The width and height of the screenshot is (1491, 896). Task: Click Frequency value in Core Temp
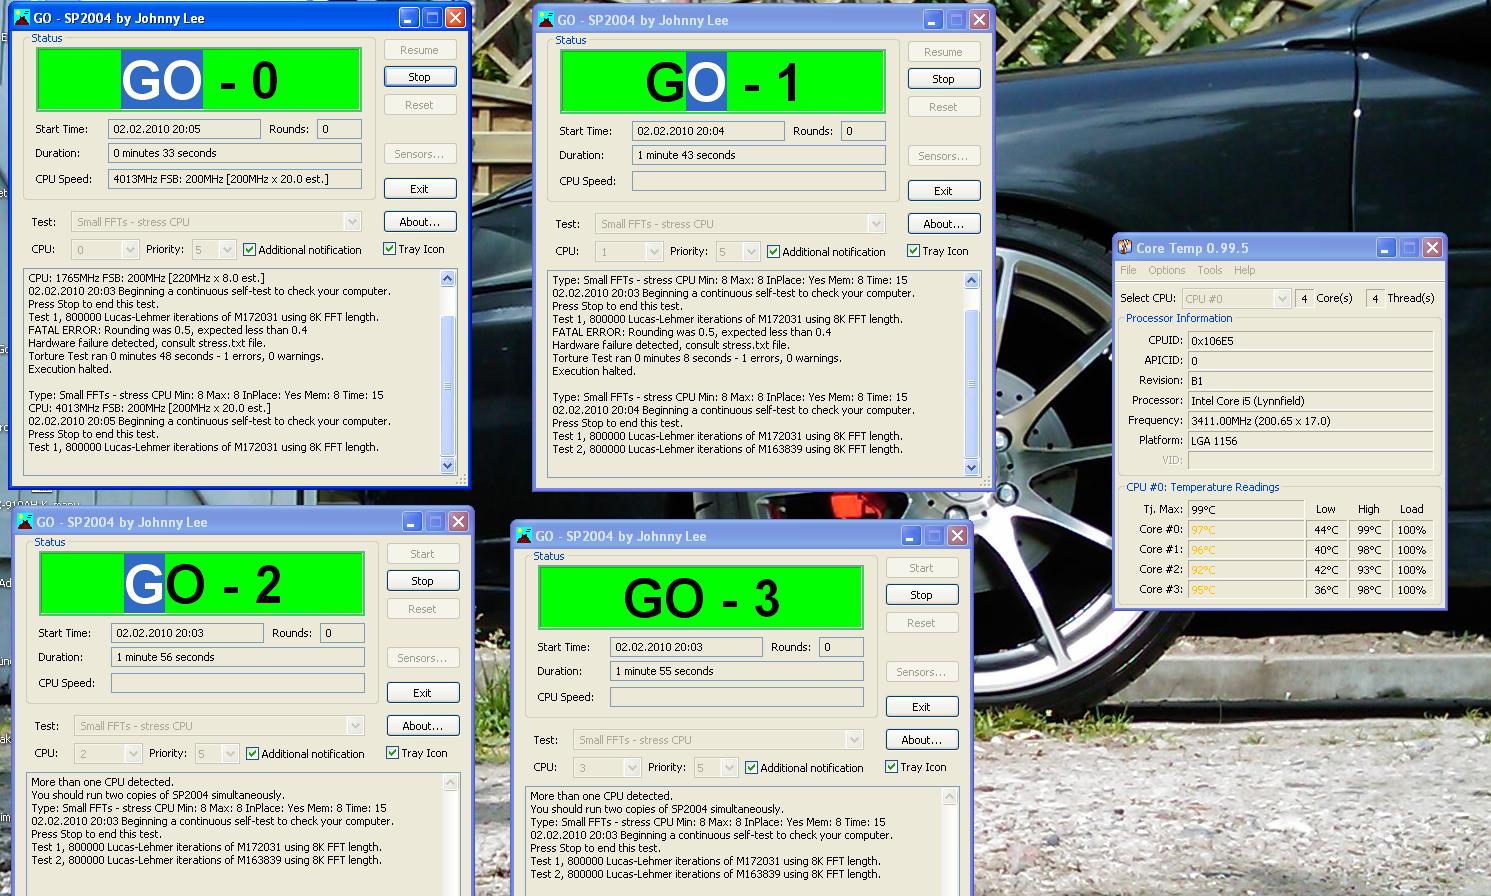tap(1311, 421)
